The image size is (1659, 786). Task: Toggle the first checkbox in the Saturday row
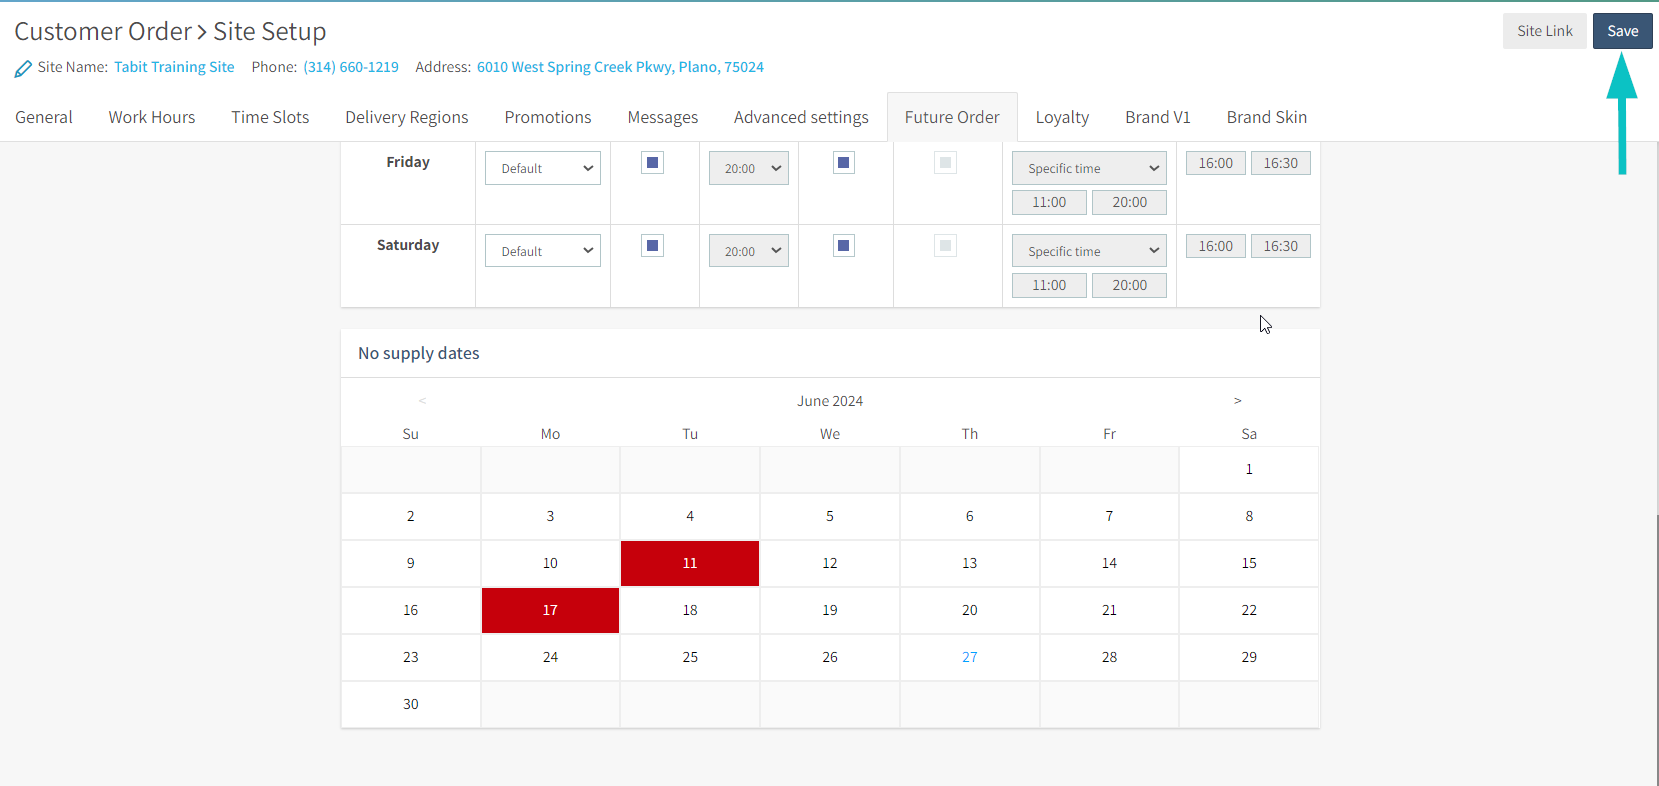point(652,245)
